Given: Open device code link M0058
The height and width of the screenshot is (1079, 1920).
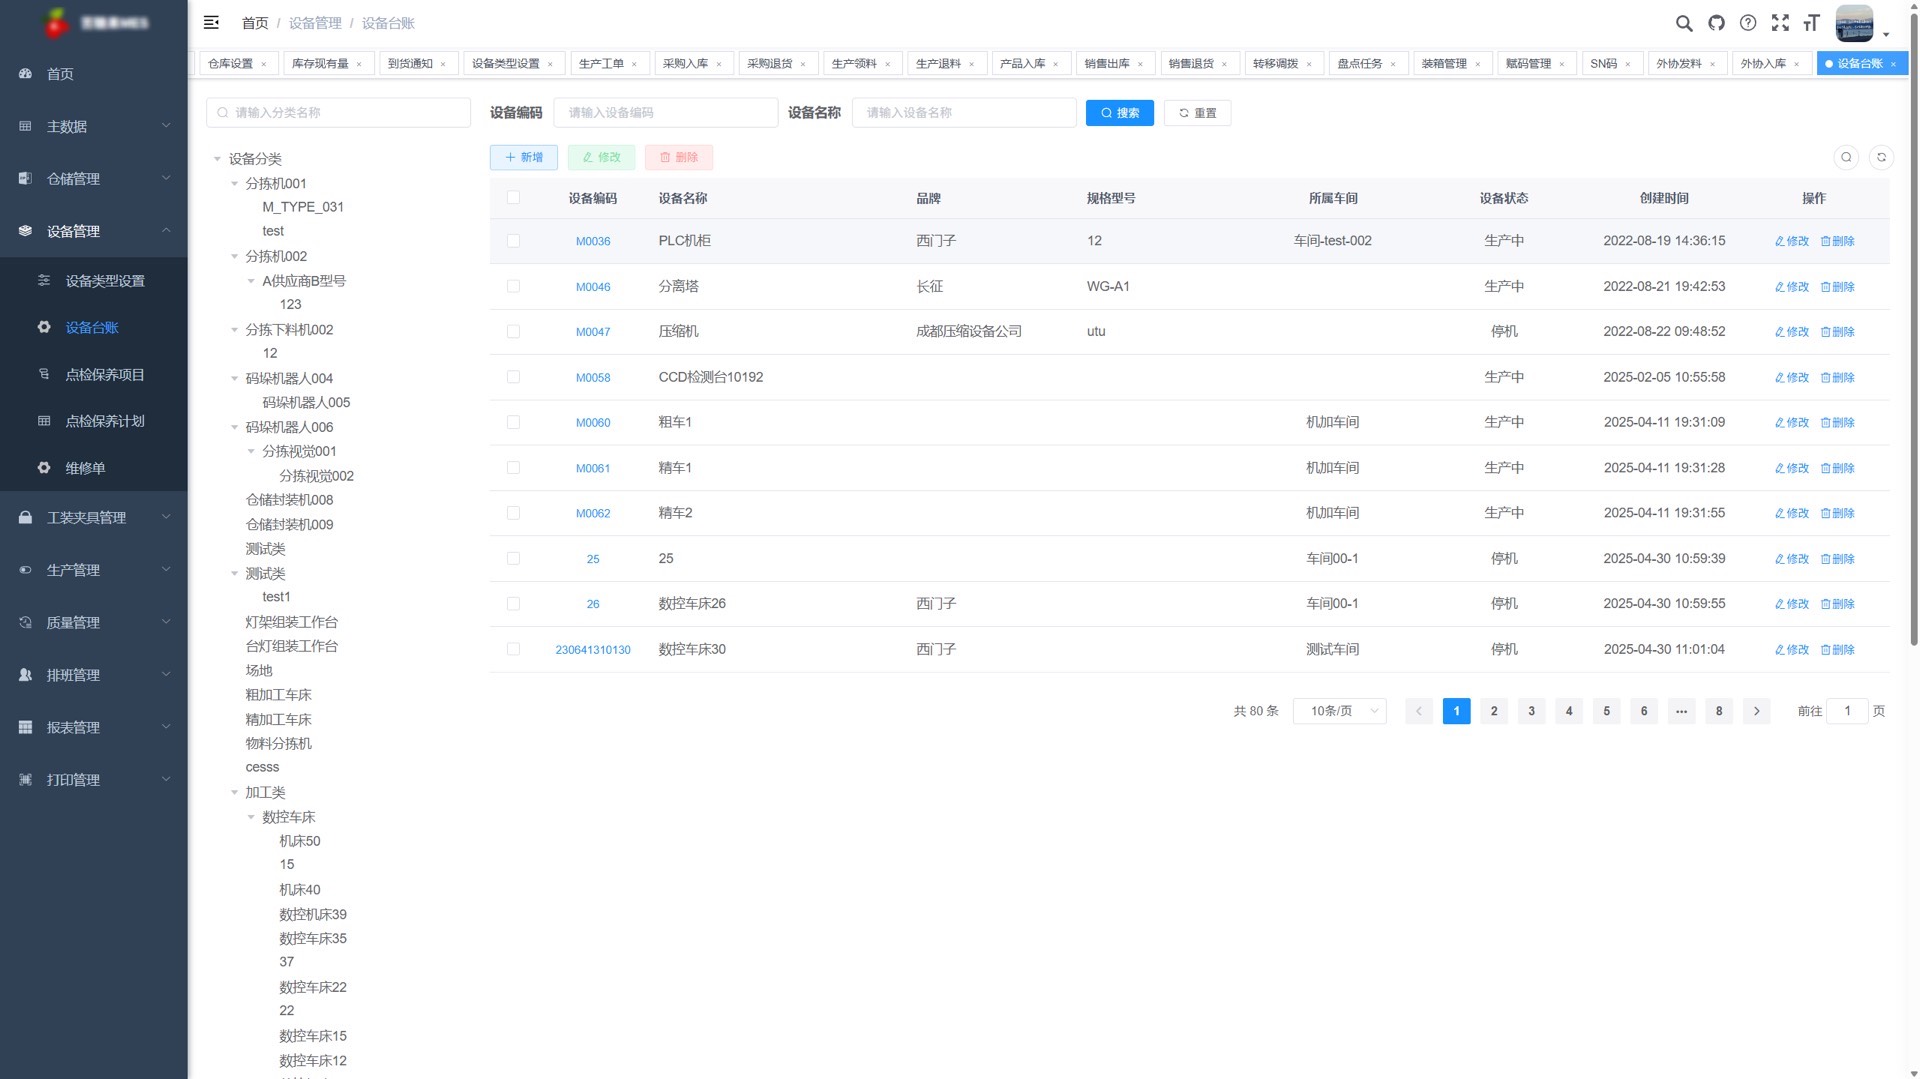Looking at the screenshot, I should 592,378.
